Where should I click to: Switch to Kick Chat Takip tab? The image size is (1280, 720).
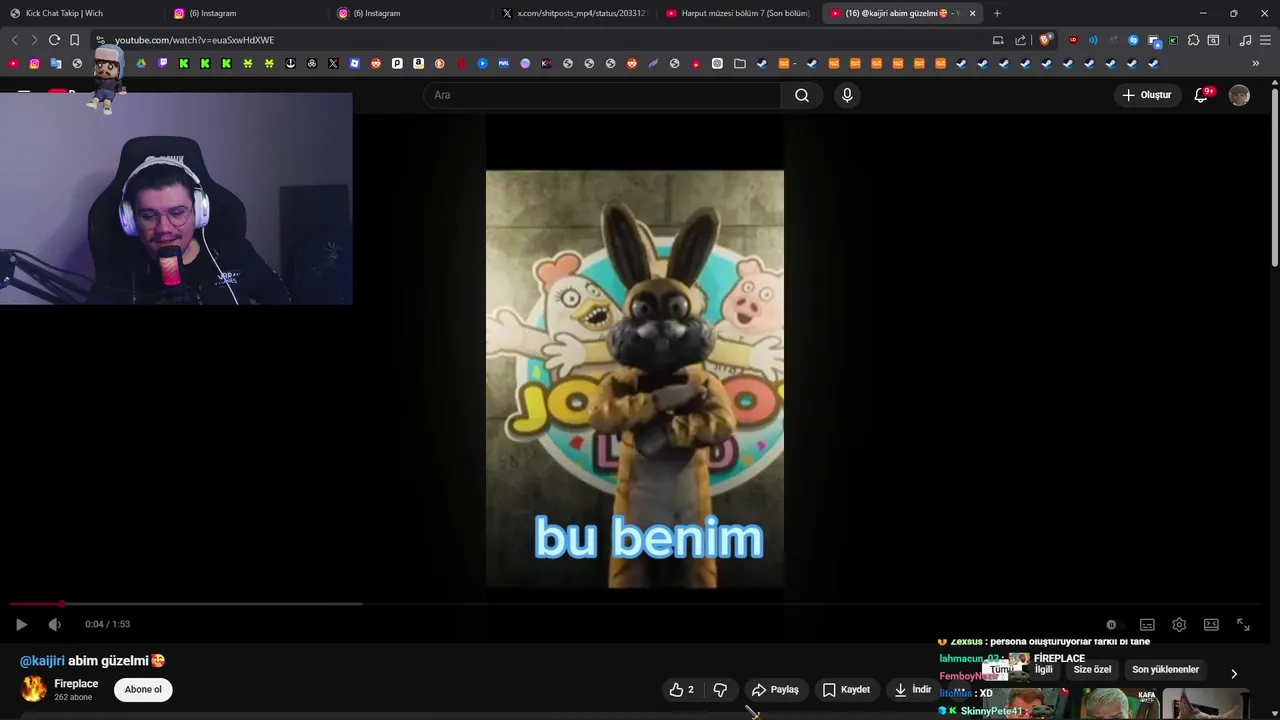point(80,13)
